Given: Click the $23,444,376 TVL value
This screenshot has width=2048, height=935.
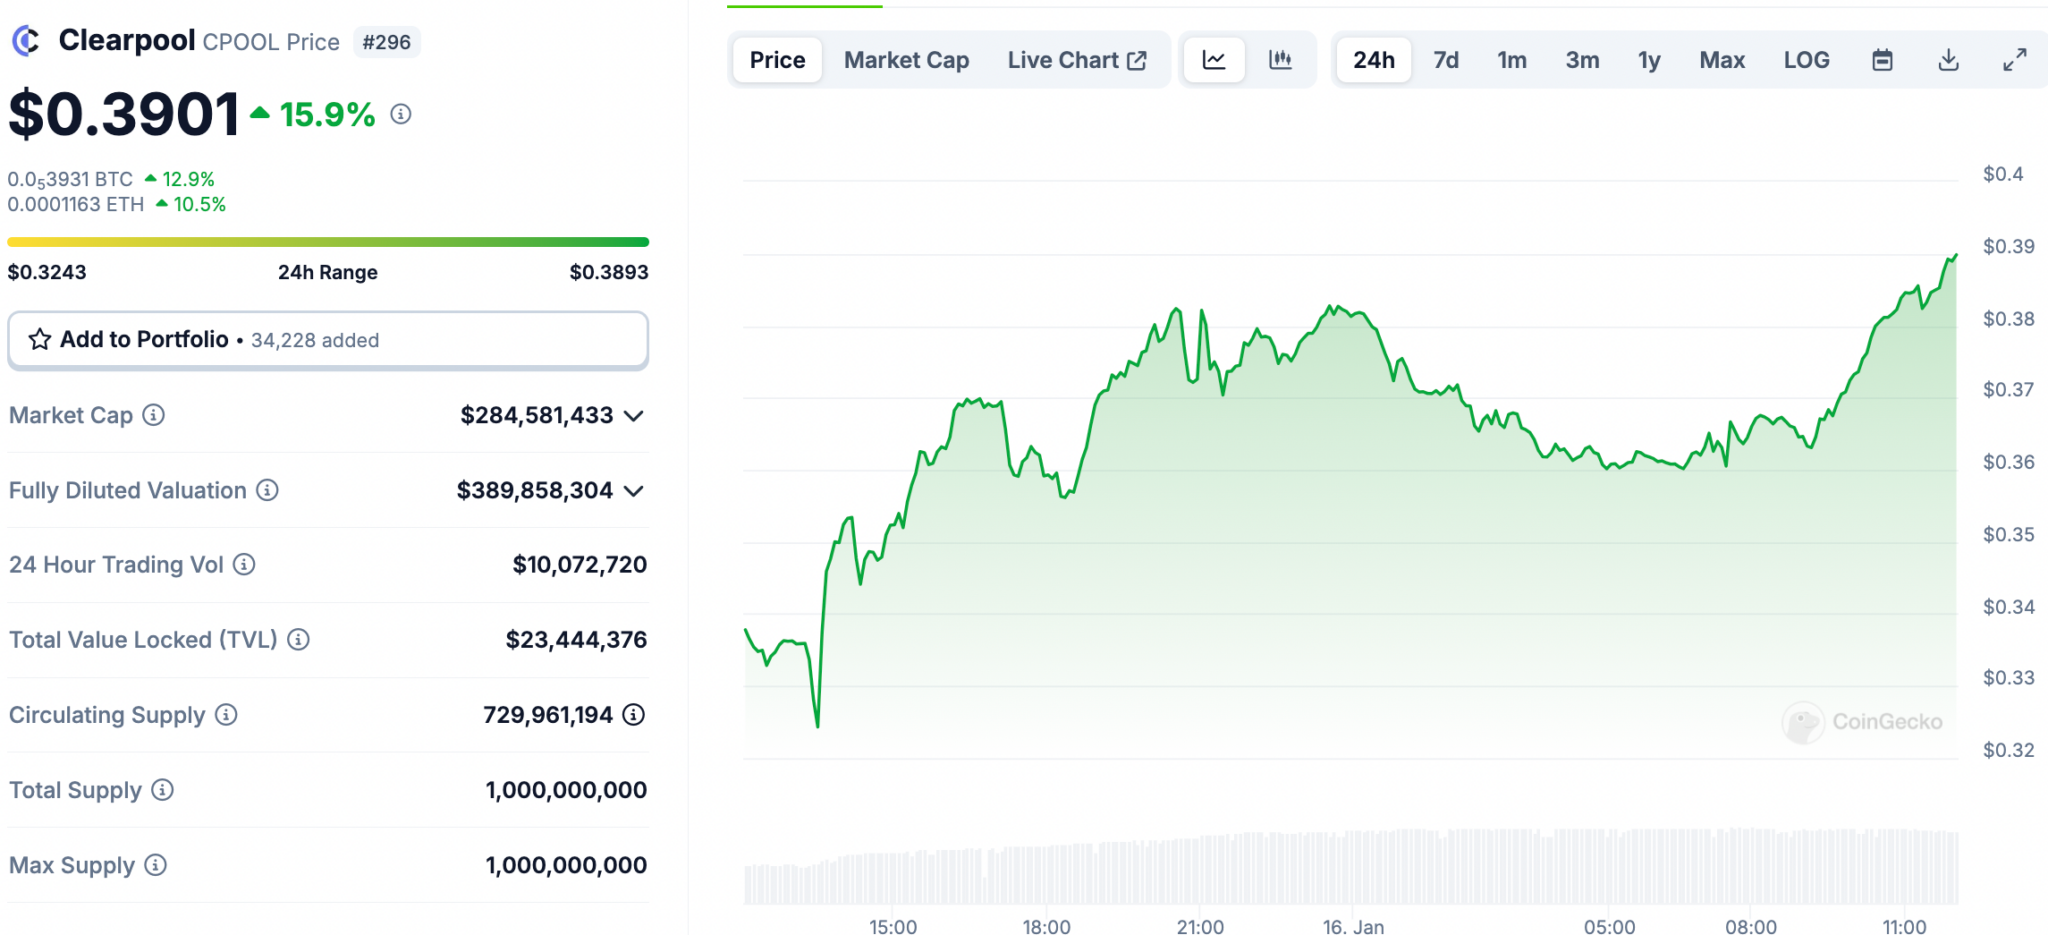Looking at the screenshot, I should pyautogui.click(x=576, y=640).
